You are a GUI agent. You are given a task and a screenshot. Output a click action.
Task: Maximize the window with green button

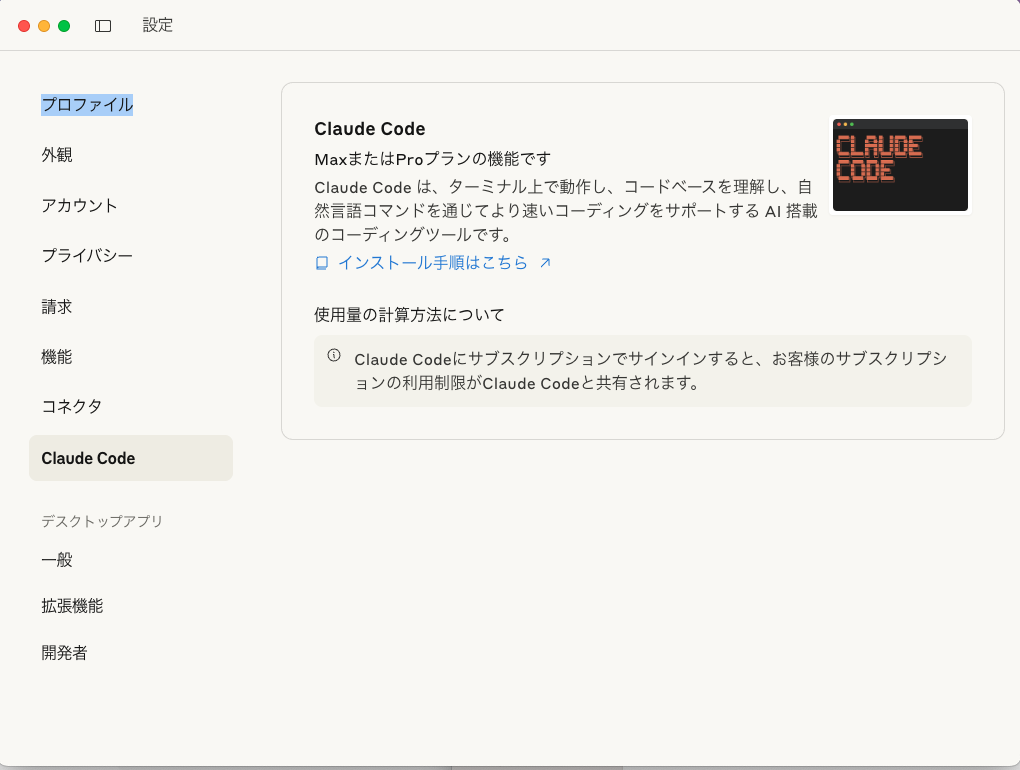coord(64,26)
